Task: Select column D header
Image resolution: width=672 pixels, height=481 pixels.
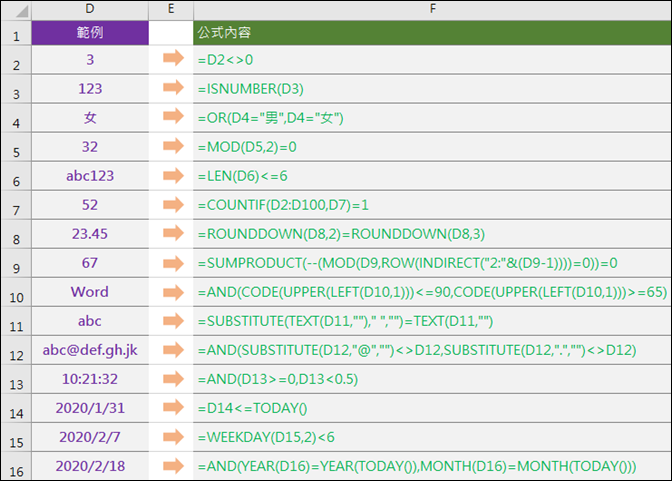Action: click(x=90, y=9)
